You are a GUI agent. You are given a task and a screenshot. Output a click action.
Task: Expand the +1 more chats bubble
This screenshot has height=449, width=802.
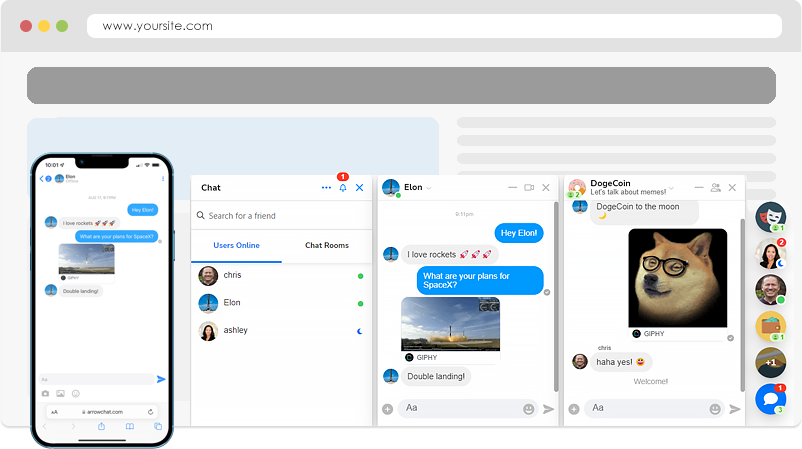[770, 362]
